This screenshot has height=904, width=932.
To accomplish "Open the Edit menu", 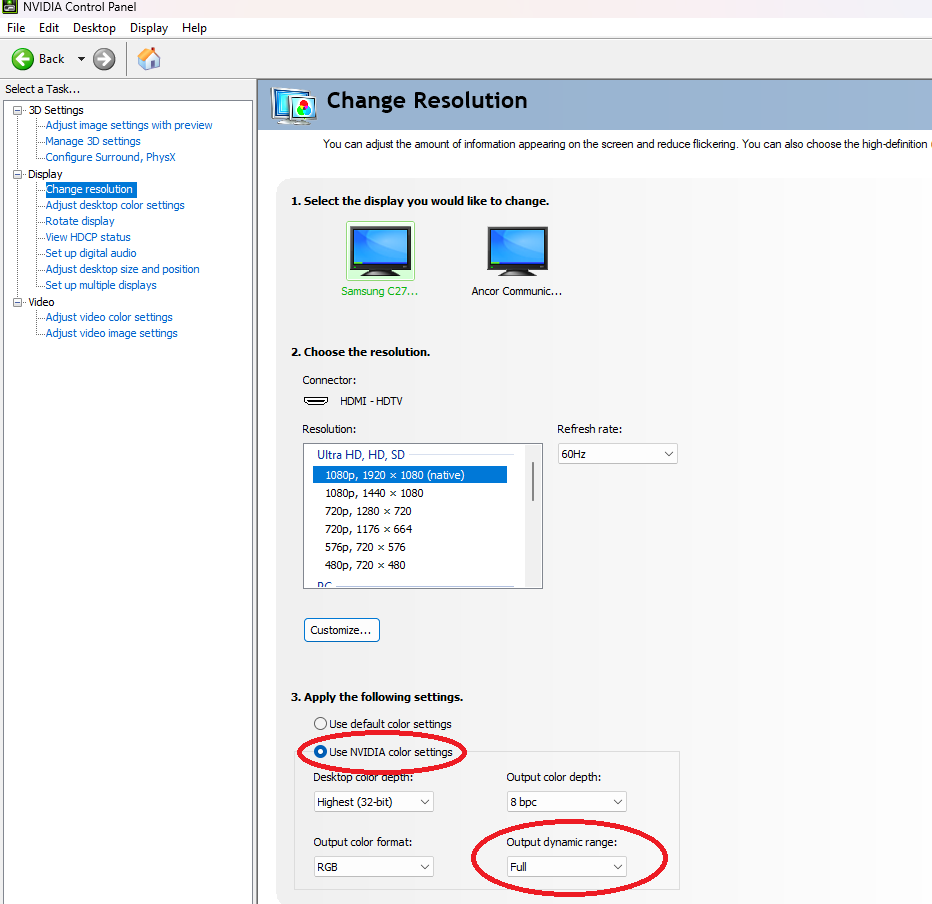I will (x=49, y=28).
